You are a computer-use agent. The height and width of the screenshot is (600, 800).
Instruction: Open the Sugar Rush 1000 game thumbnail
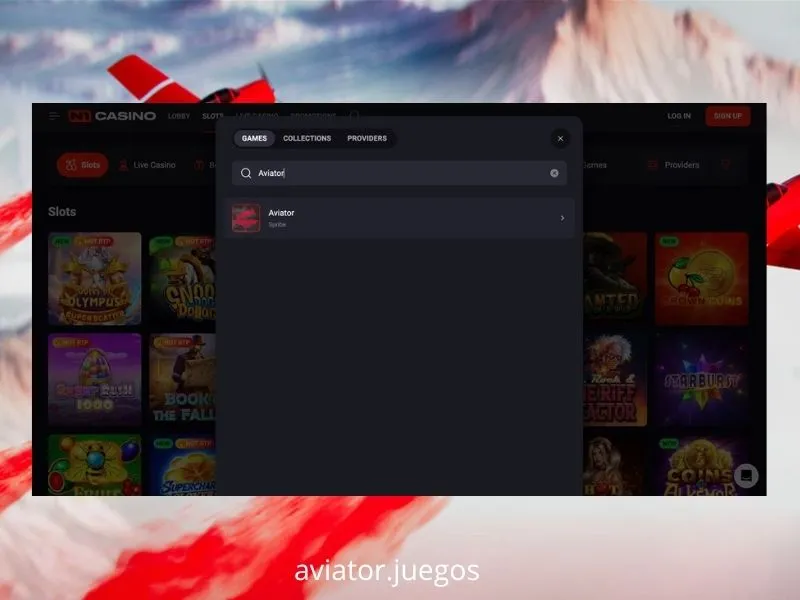tap(94, 380)
